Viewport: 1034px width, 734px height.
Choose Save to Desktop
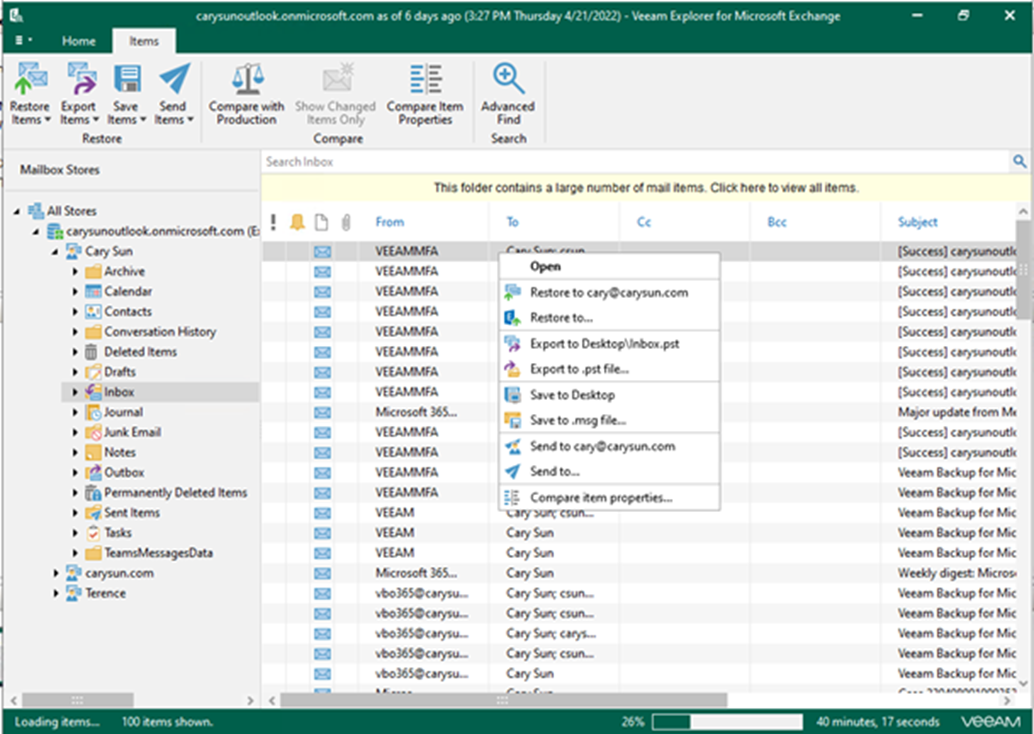click(609, 395)
